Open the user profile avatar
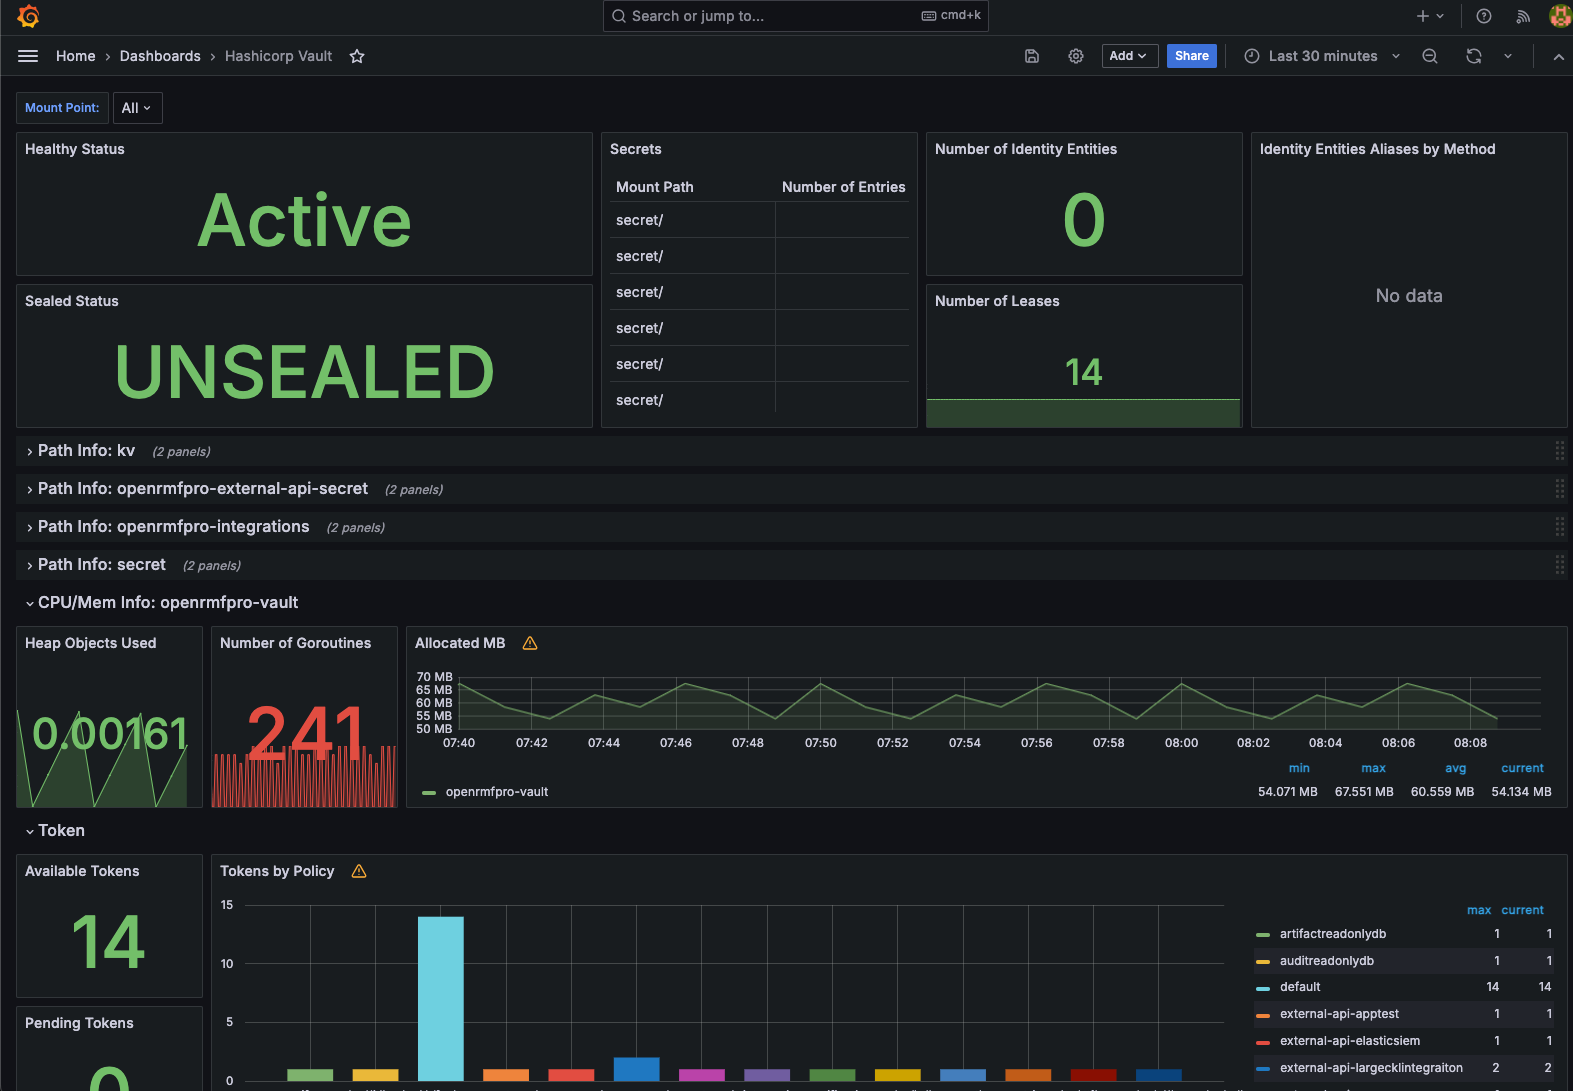This screenshot has height=1091, width=1573. coord(1560,16)
